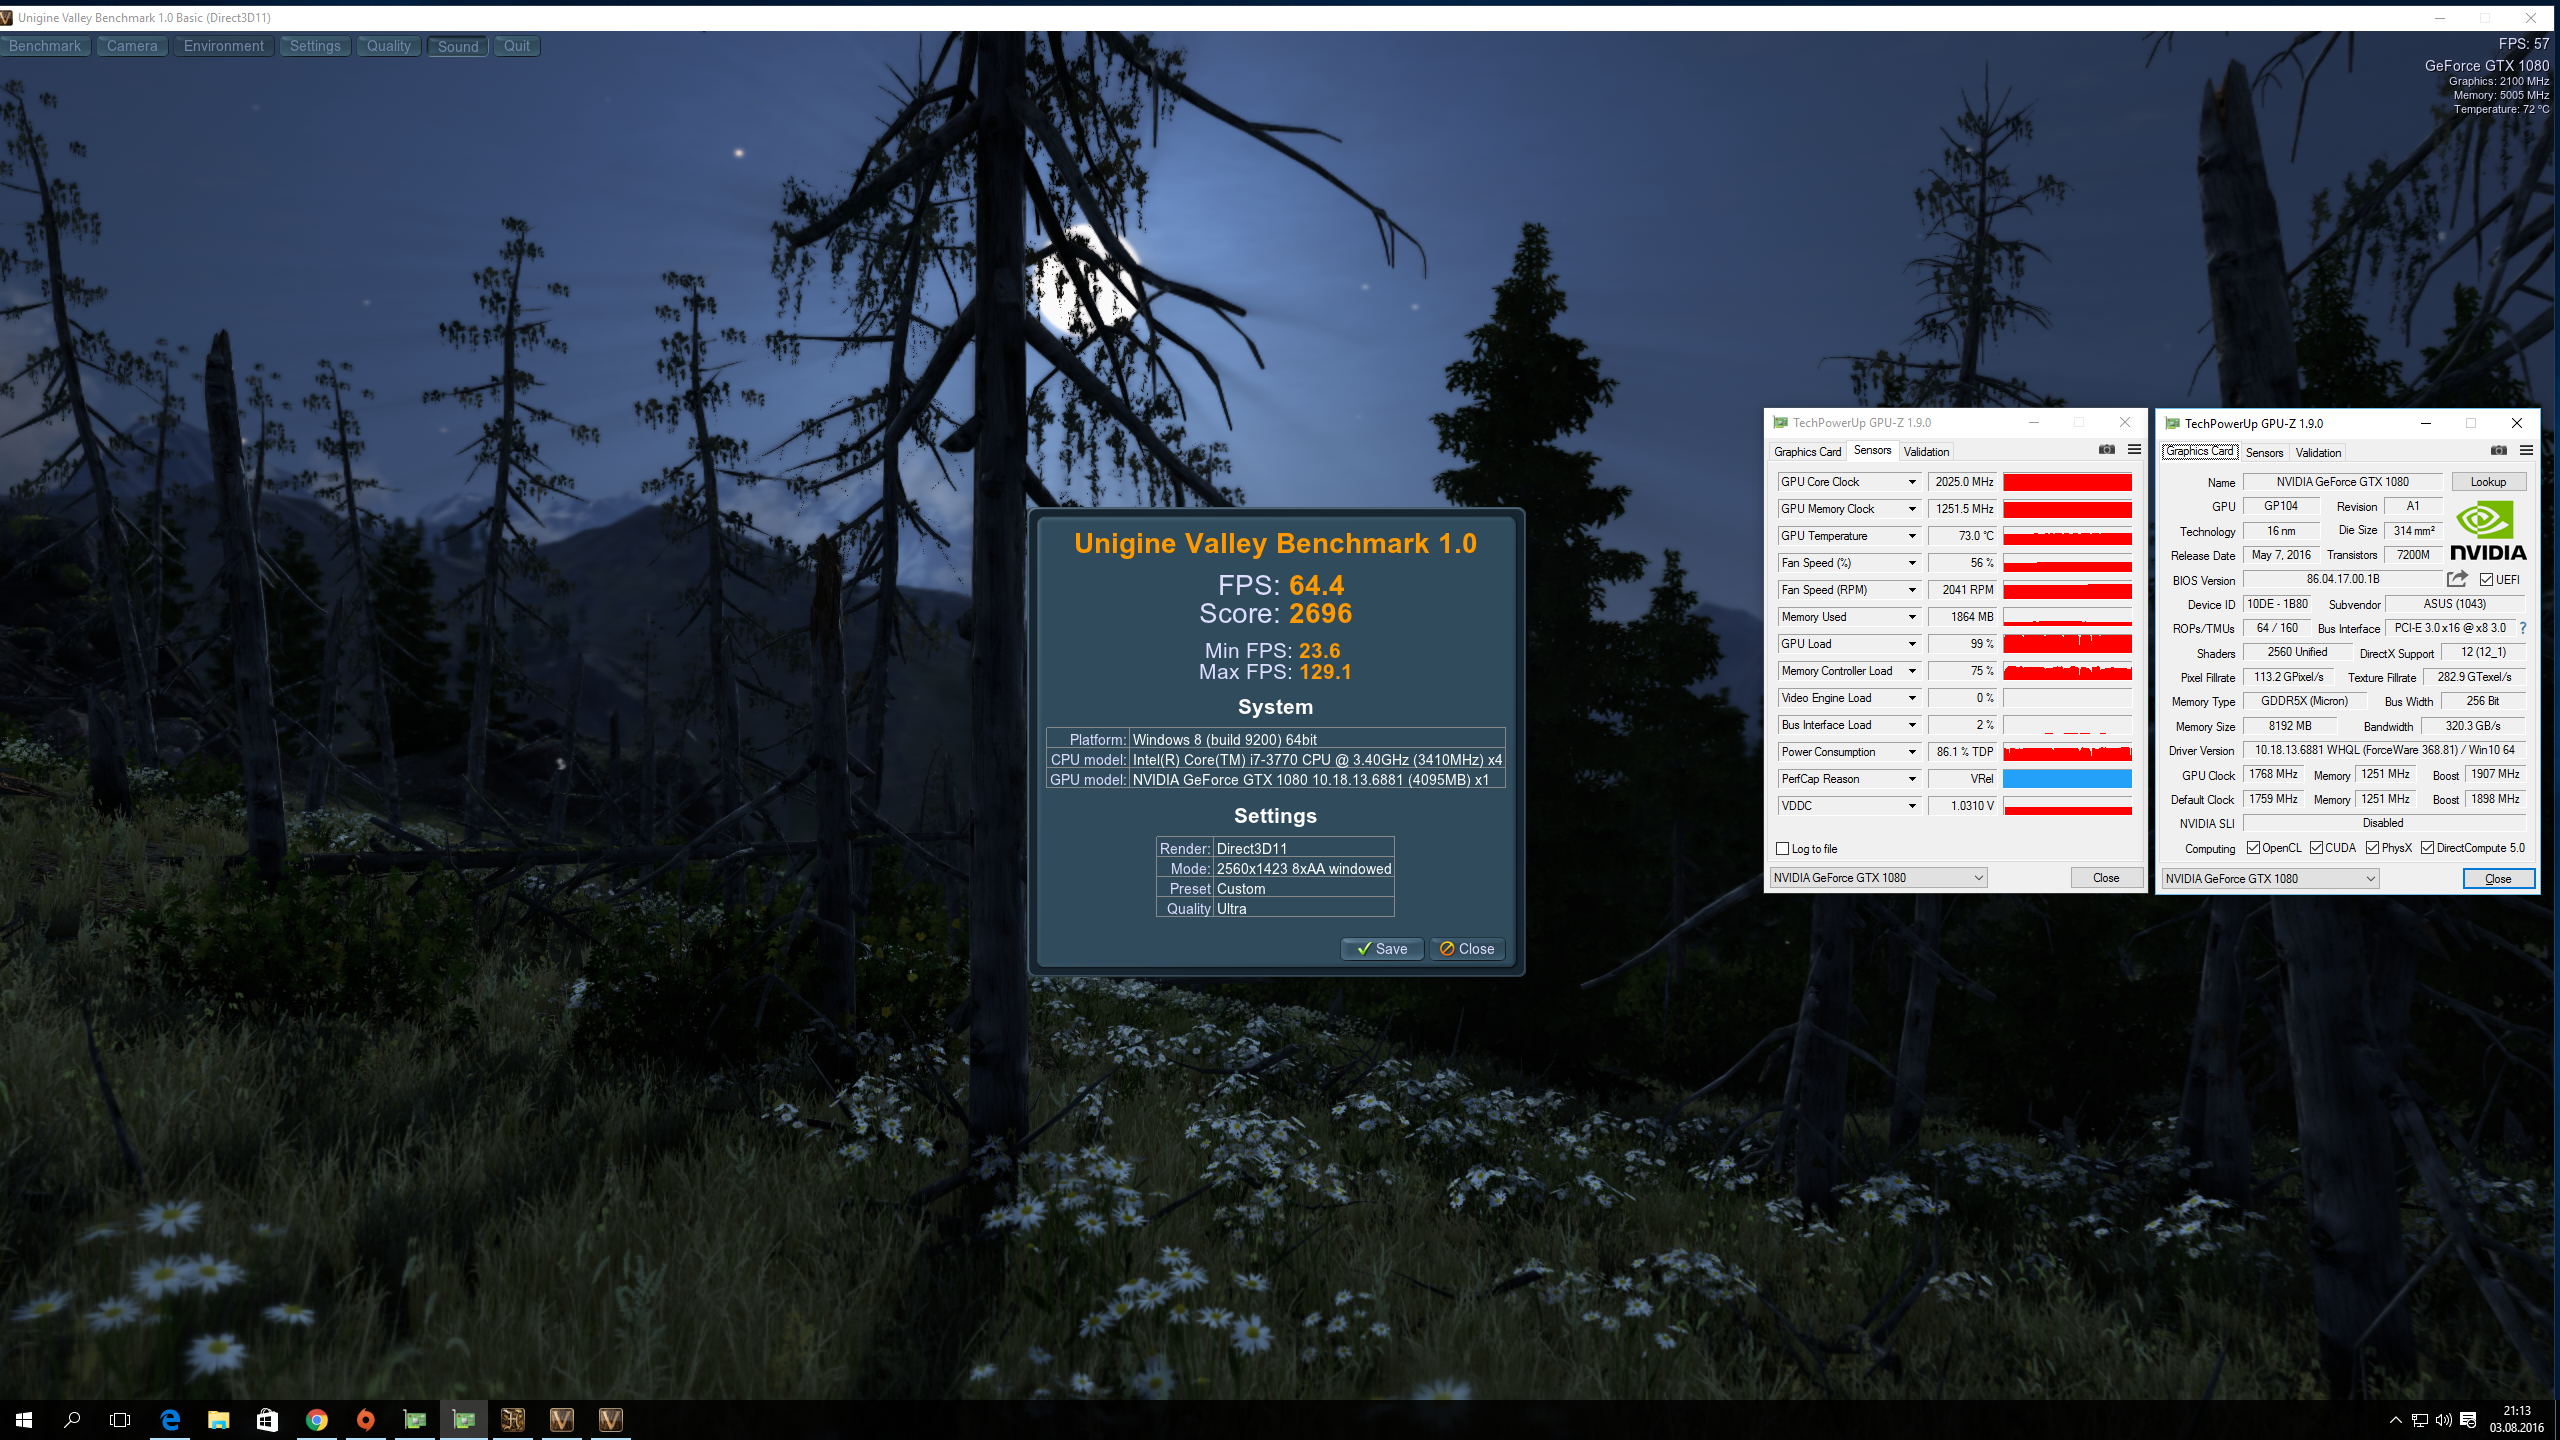This screenshot has width=2560, height=1440.
Task: Open Origin client from taskbar
Action: pyautogui.click(x=366, y=1420)
